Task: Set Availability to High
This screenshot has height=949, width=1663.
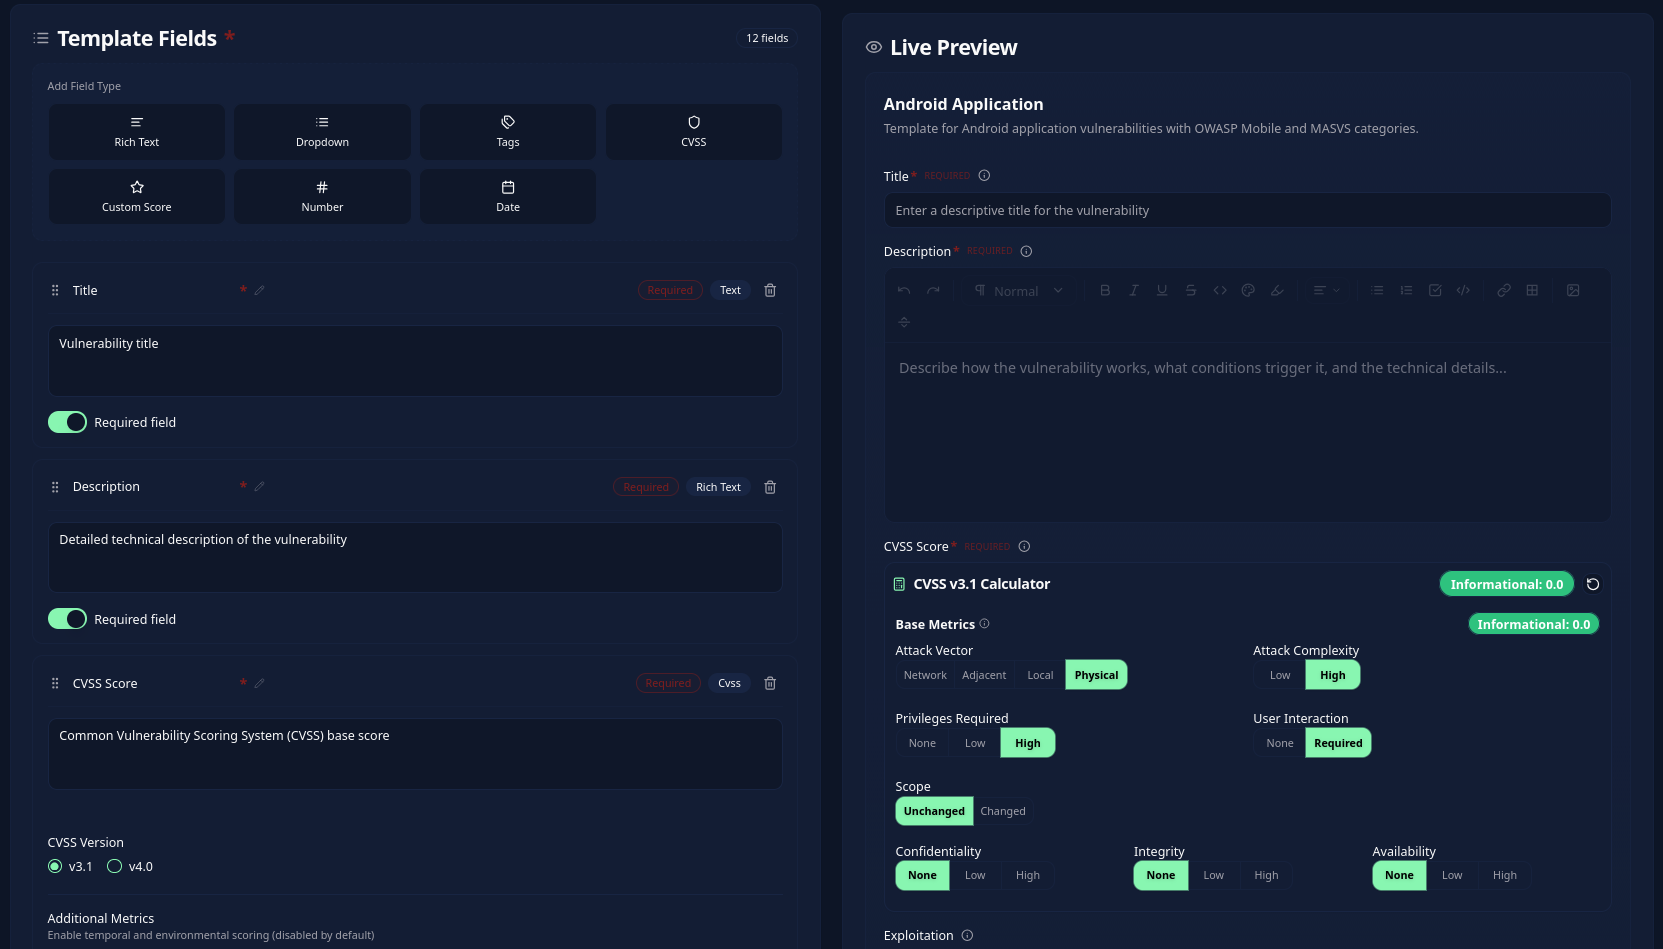Action: tap(1505, 875)
